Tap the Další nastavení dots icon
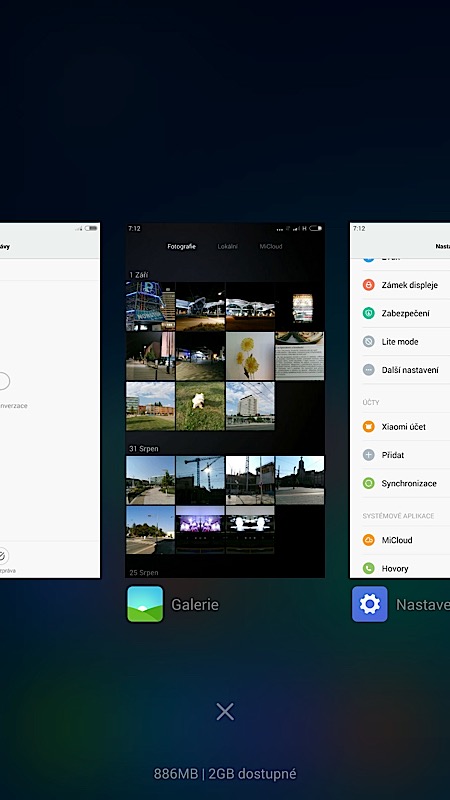The height and width of the screenshot is (800, 450). pyautogui.click(x=368, y=370)
